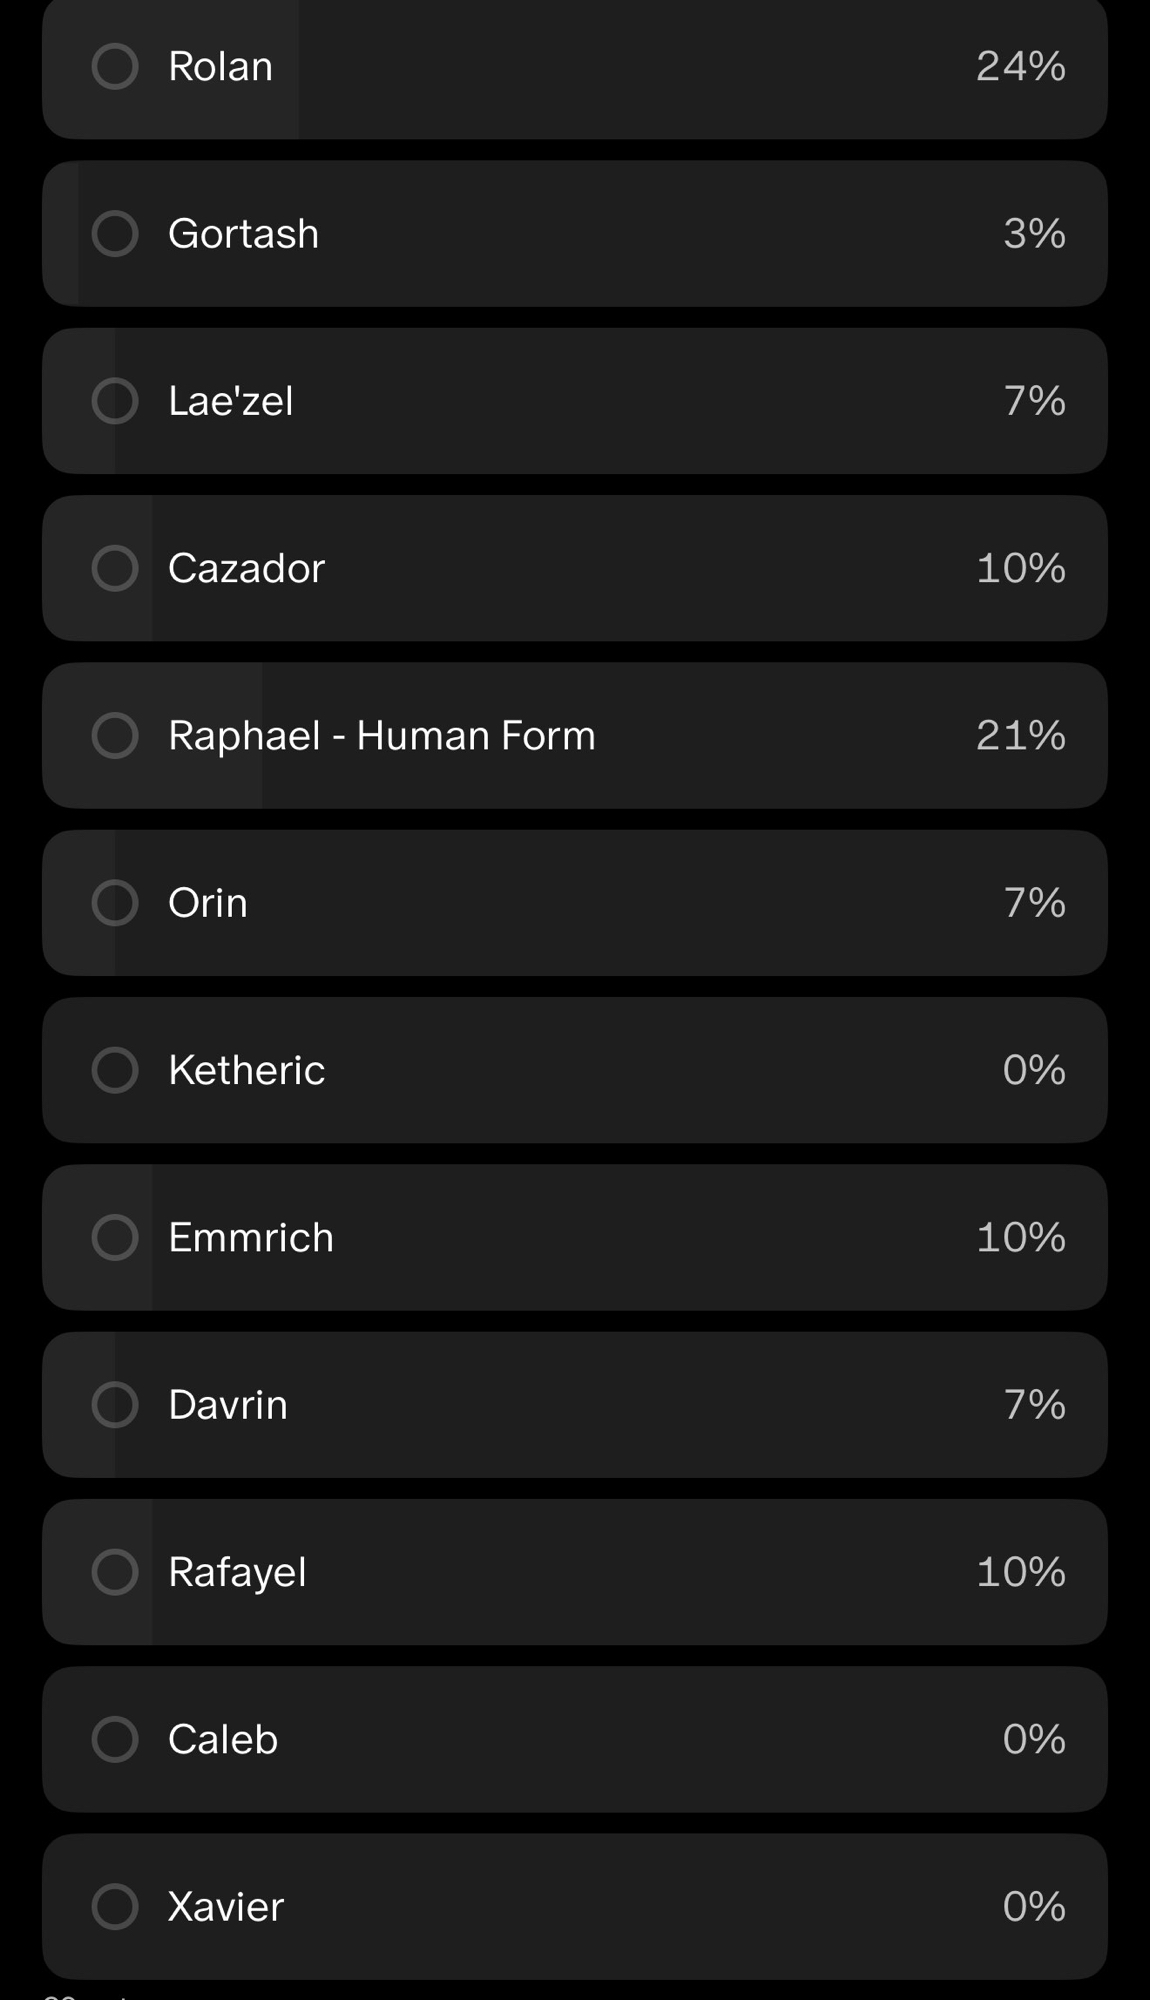The width and height of the screenshot is (1150, 2000).
Task: Vote for Davrin via radio circle
Action: pos(115,1405)
